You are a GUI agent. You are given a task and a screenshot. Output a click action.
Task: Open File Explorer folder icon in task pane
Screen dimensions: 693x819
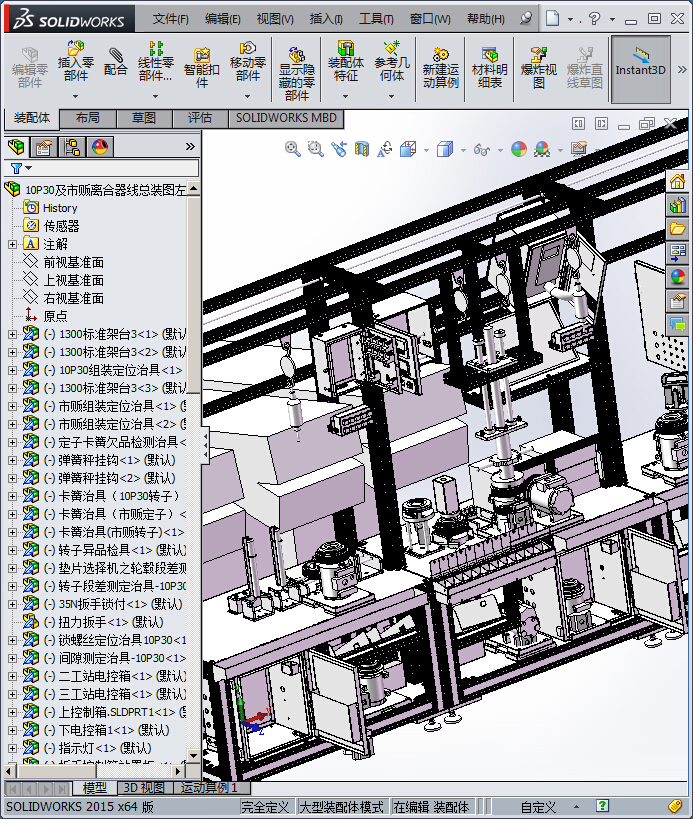coord(677,229)
